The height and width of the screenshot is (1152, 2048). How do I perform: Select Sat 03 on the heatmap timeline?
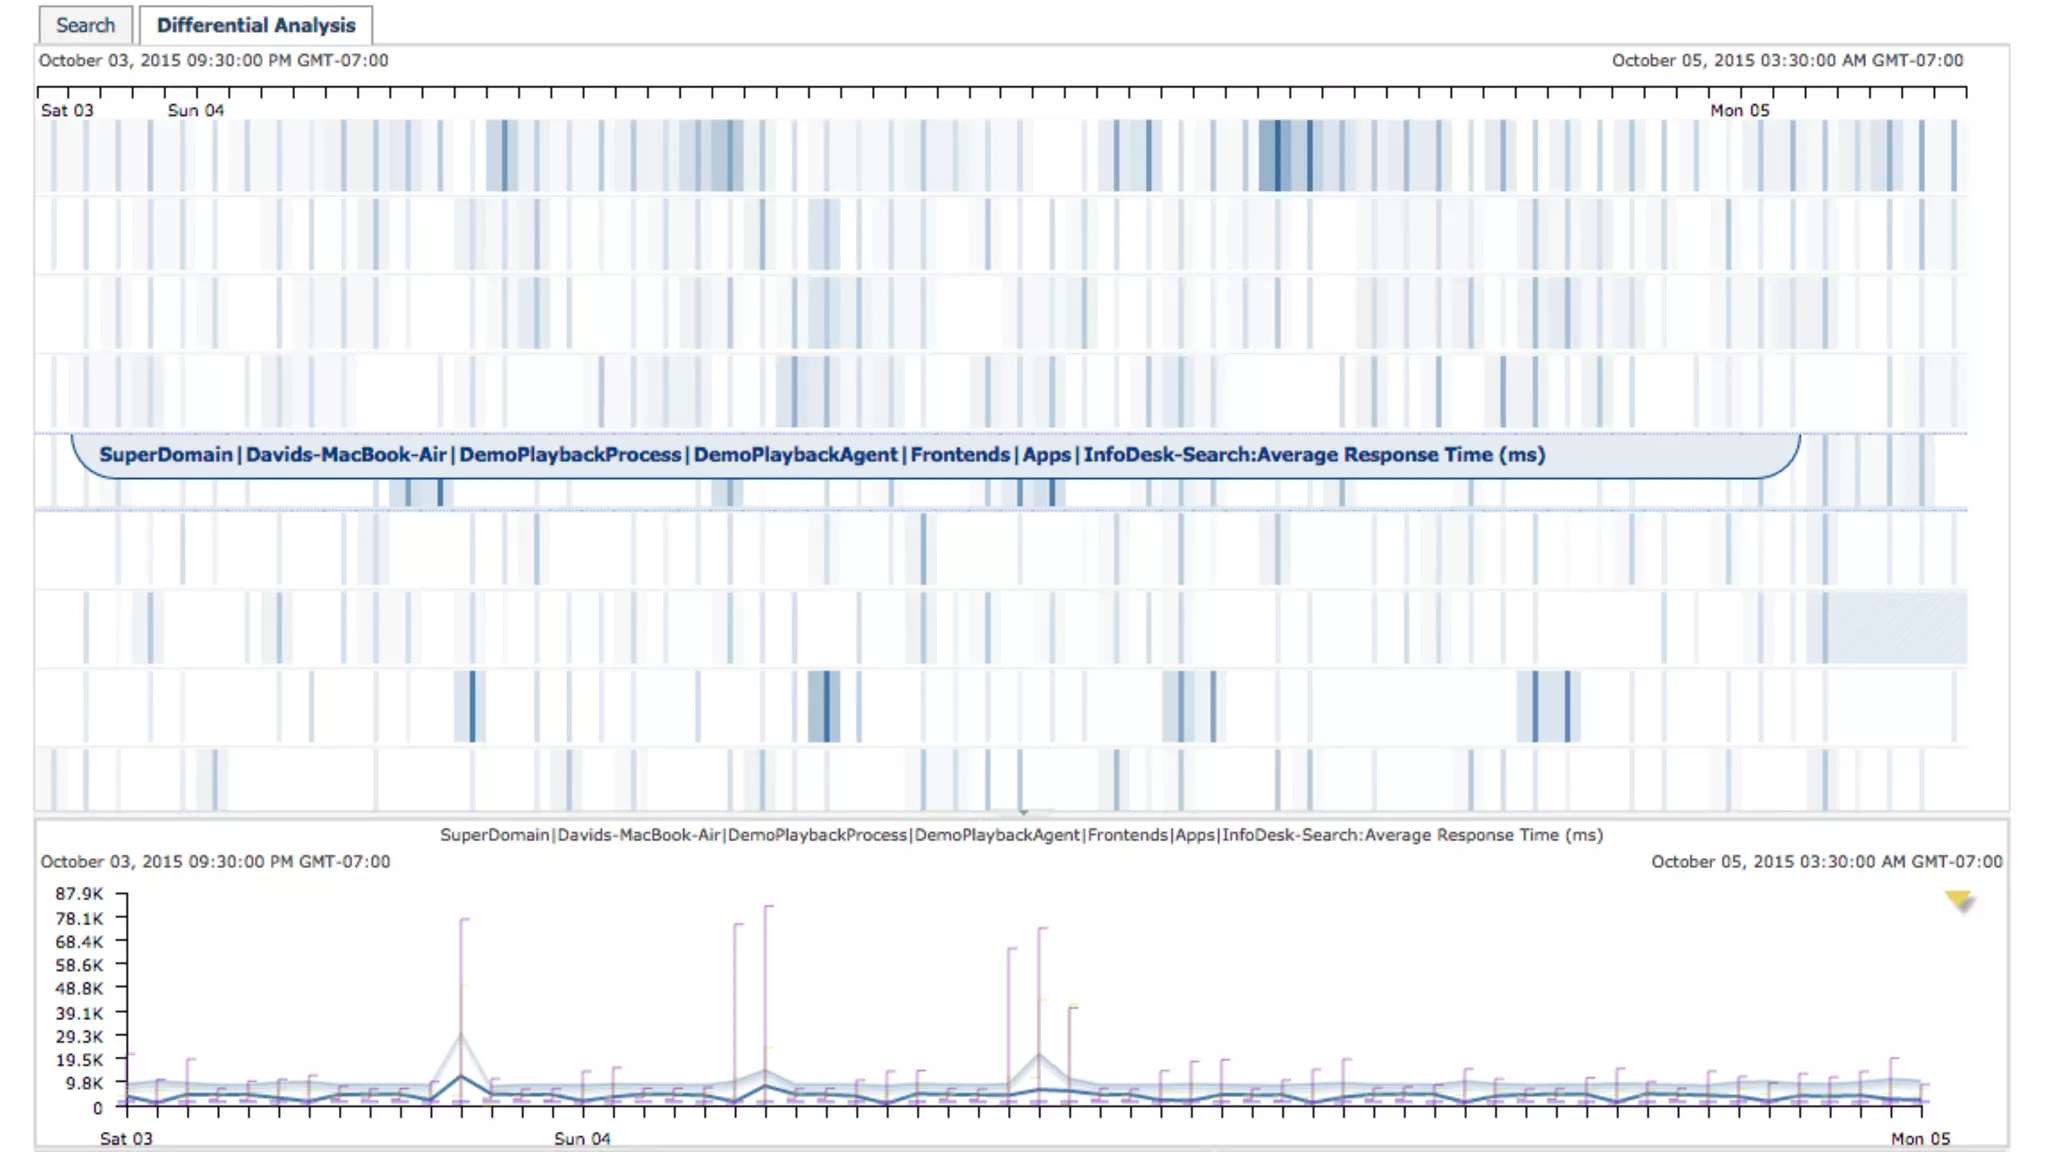tap(67, 110)
